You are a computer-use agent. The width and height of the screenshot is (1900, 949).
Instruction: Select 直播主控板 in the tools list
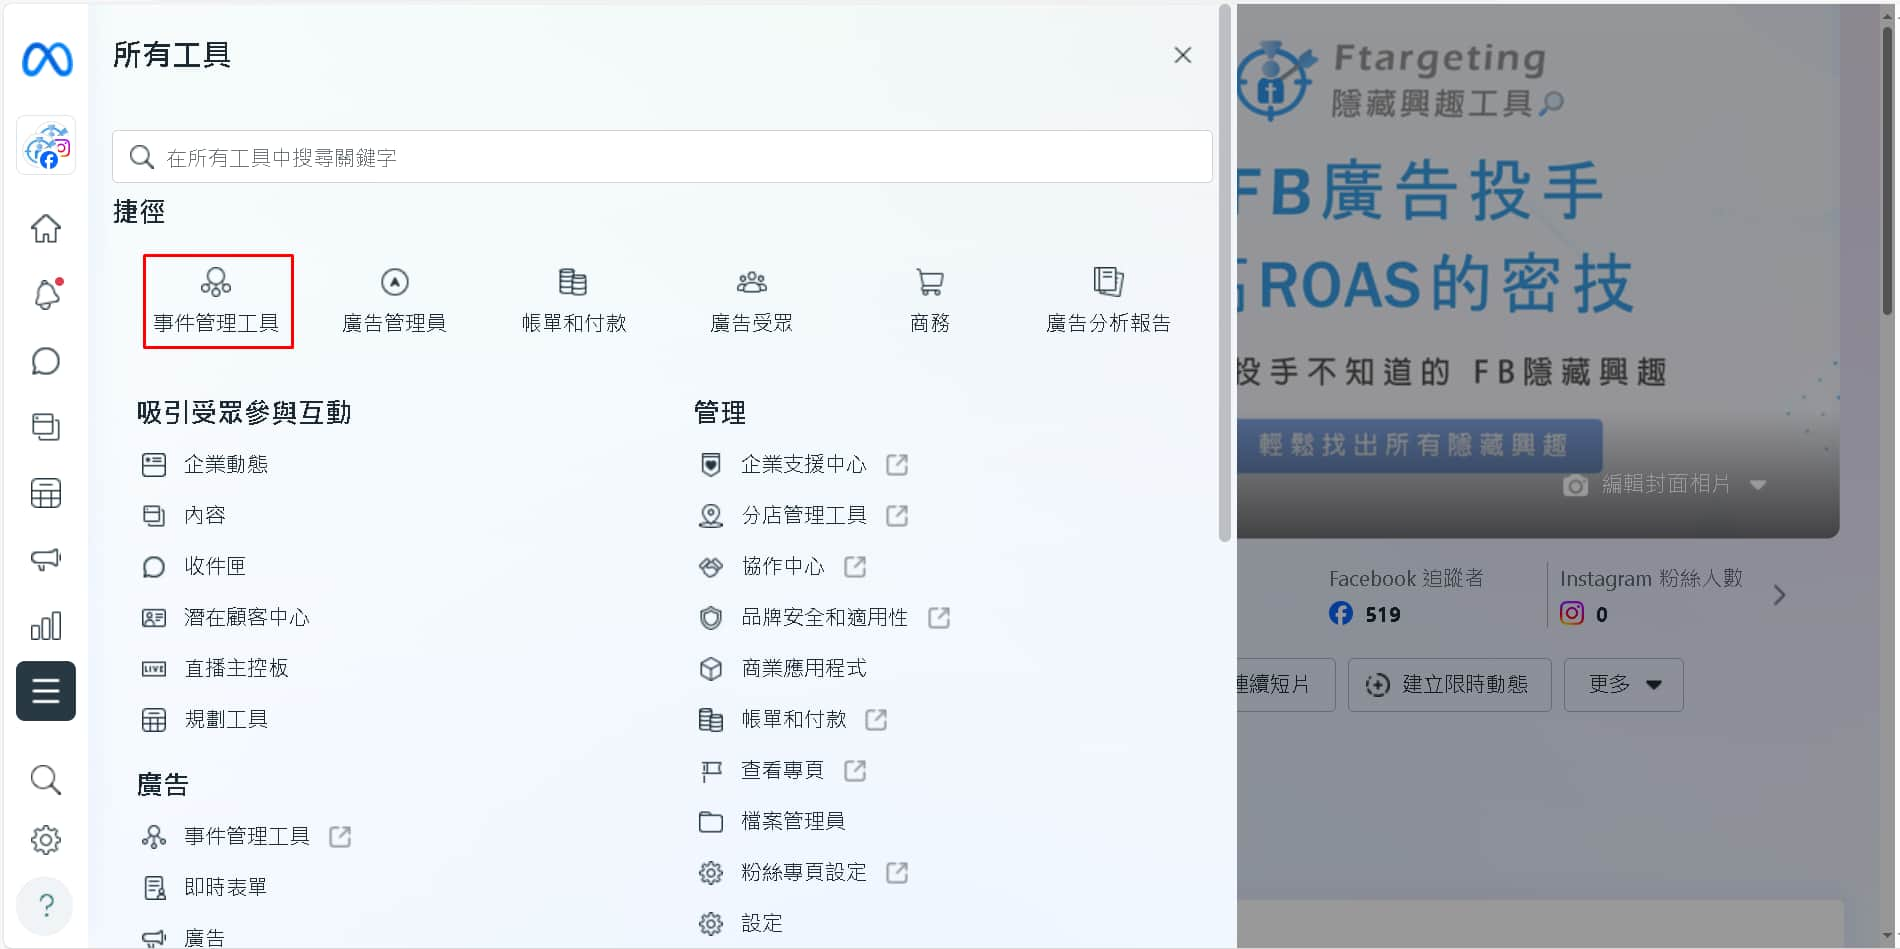(x=216, y=669)
